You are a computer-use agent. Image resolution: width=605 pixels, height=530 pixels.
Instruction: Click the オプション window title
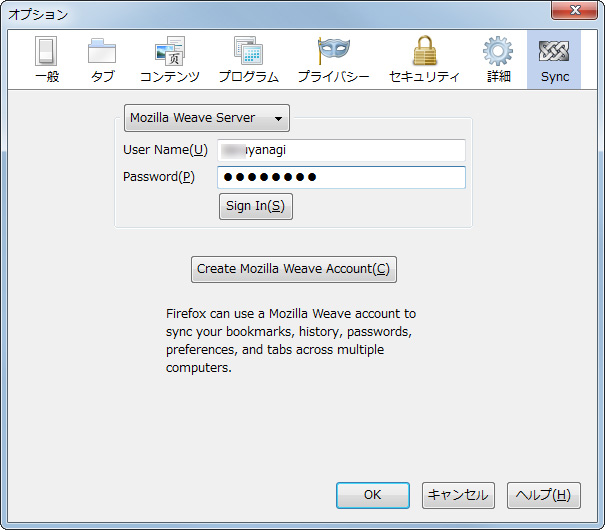point(38,15)
